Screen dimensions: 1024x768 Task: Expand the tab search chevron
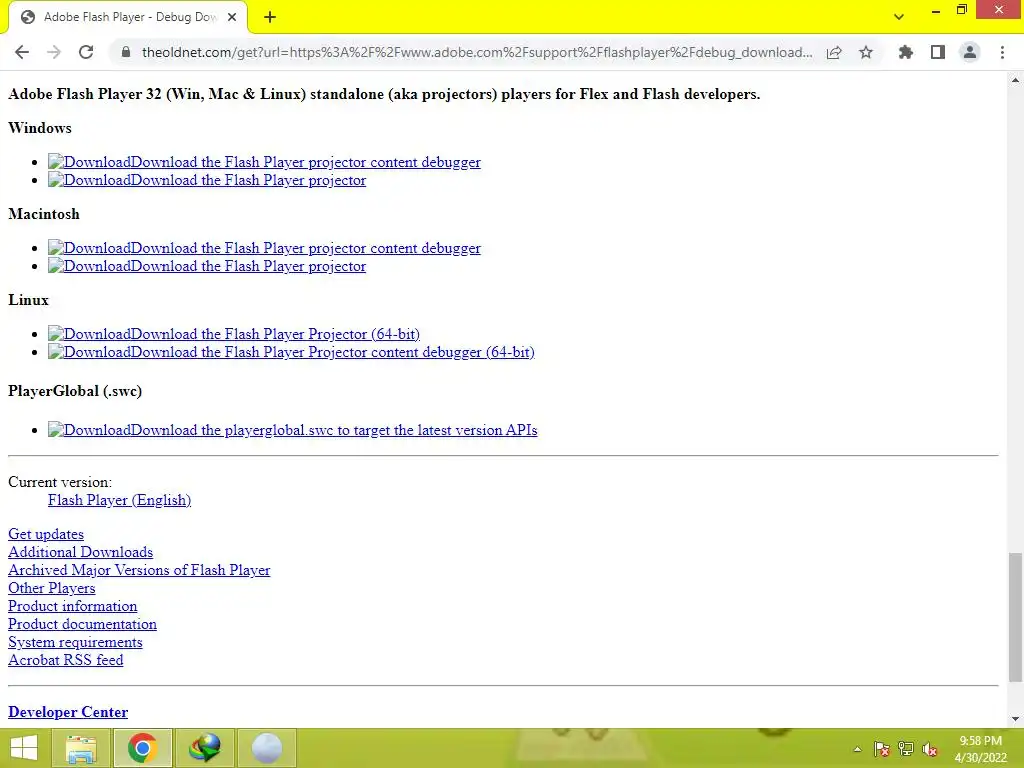[899, 16]
